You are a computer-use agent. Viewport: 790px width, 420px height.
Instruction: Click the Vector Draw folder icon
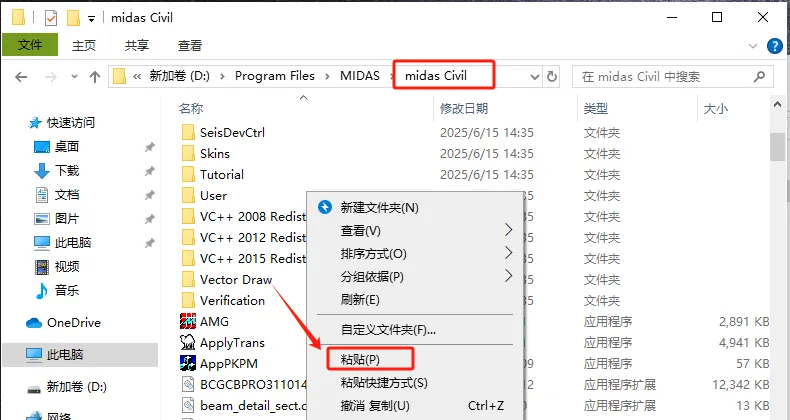(x=188, y=279)
